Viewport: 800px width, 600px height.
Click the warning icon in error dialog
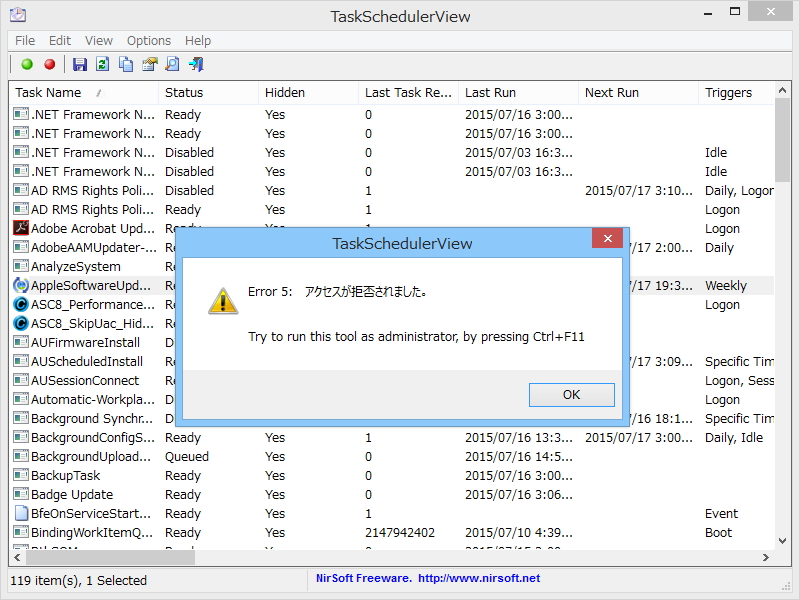pos(223,301)
